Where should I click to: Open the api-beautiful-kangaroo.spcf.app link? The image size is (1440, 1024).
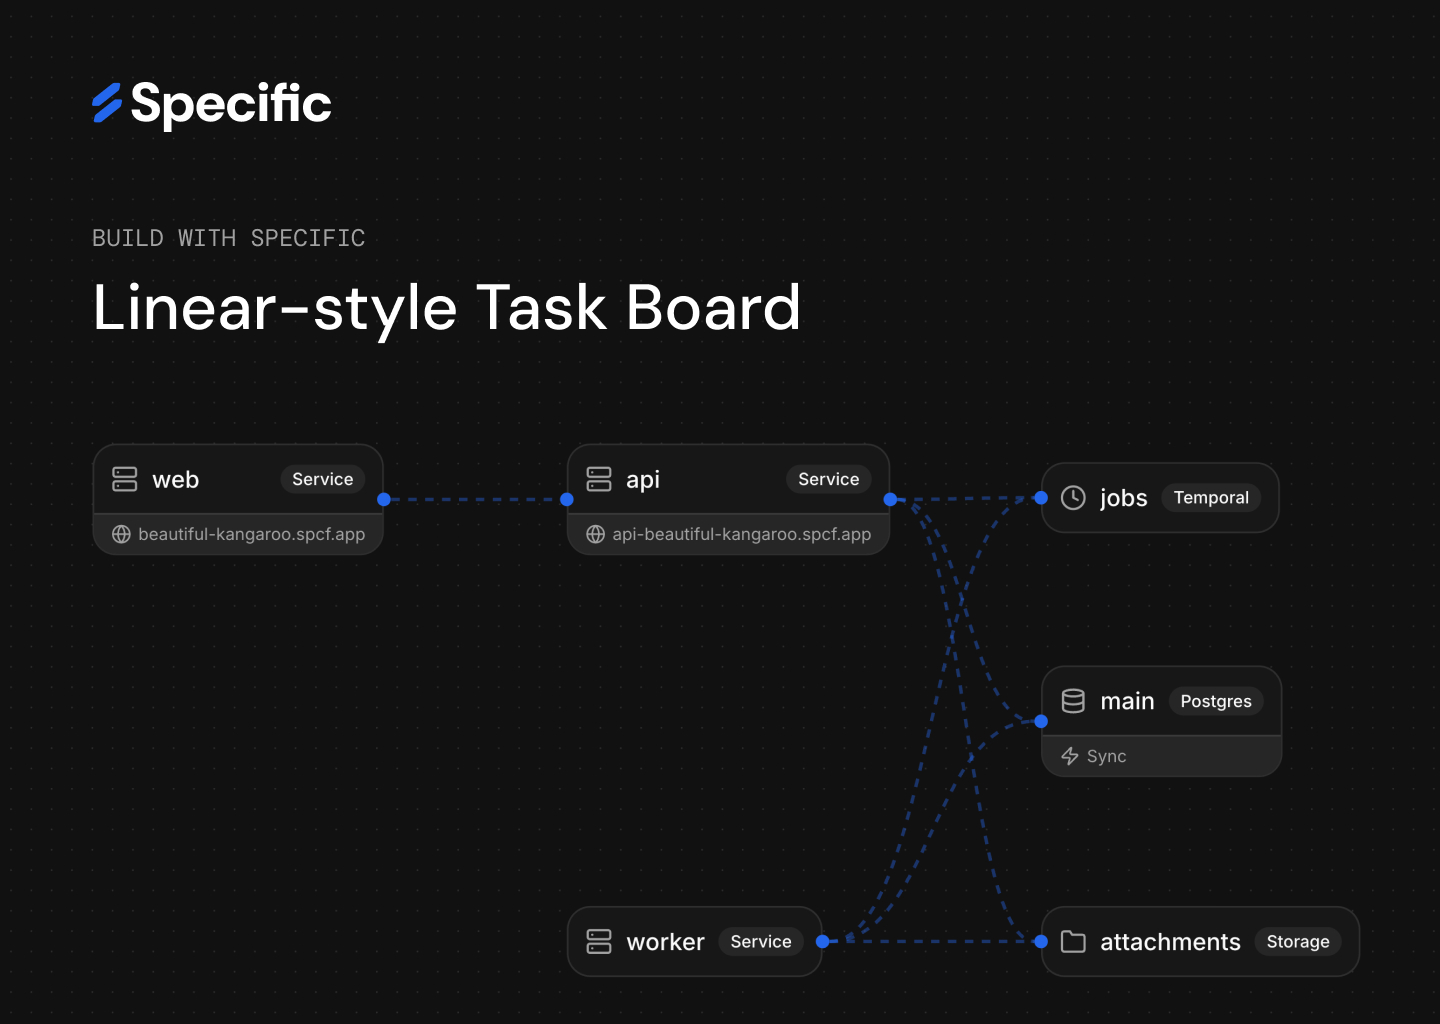[741, 534]
